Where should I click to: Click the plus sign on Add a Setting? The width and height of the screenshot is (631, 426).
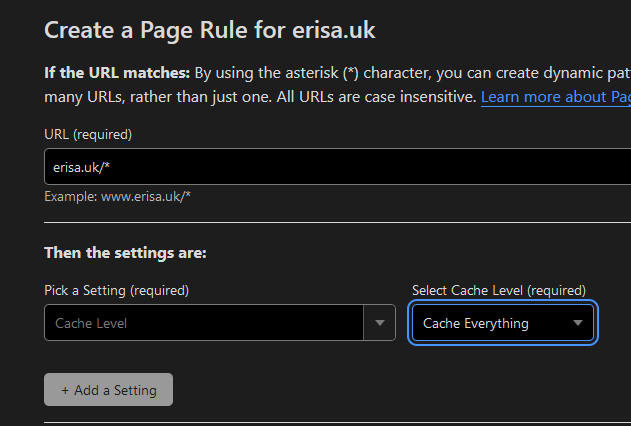66,390
